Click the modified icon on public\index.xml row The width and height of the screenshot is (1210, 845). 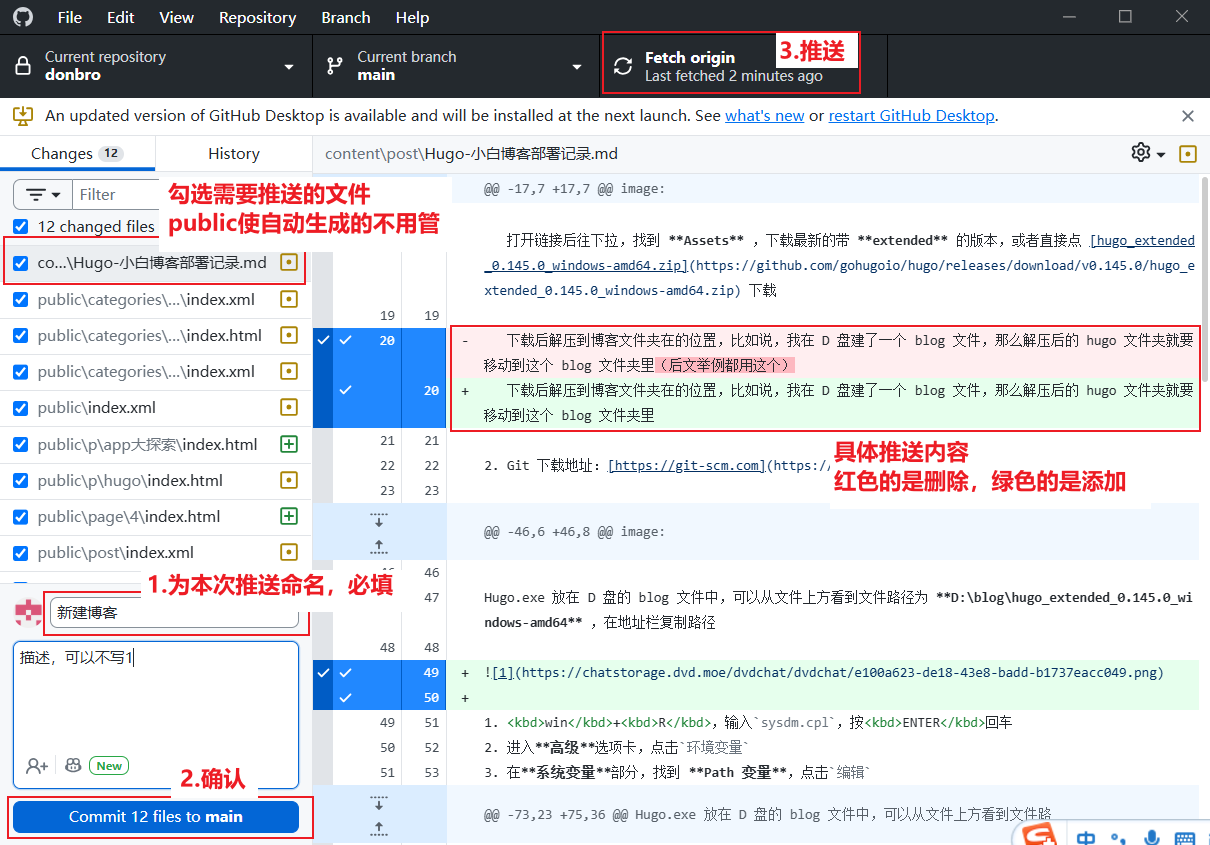tap(288, 407)
